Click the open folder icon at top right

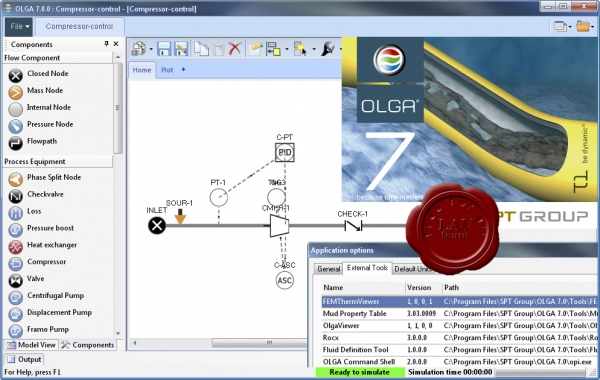point(583,26)
